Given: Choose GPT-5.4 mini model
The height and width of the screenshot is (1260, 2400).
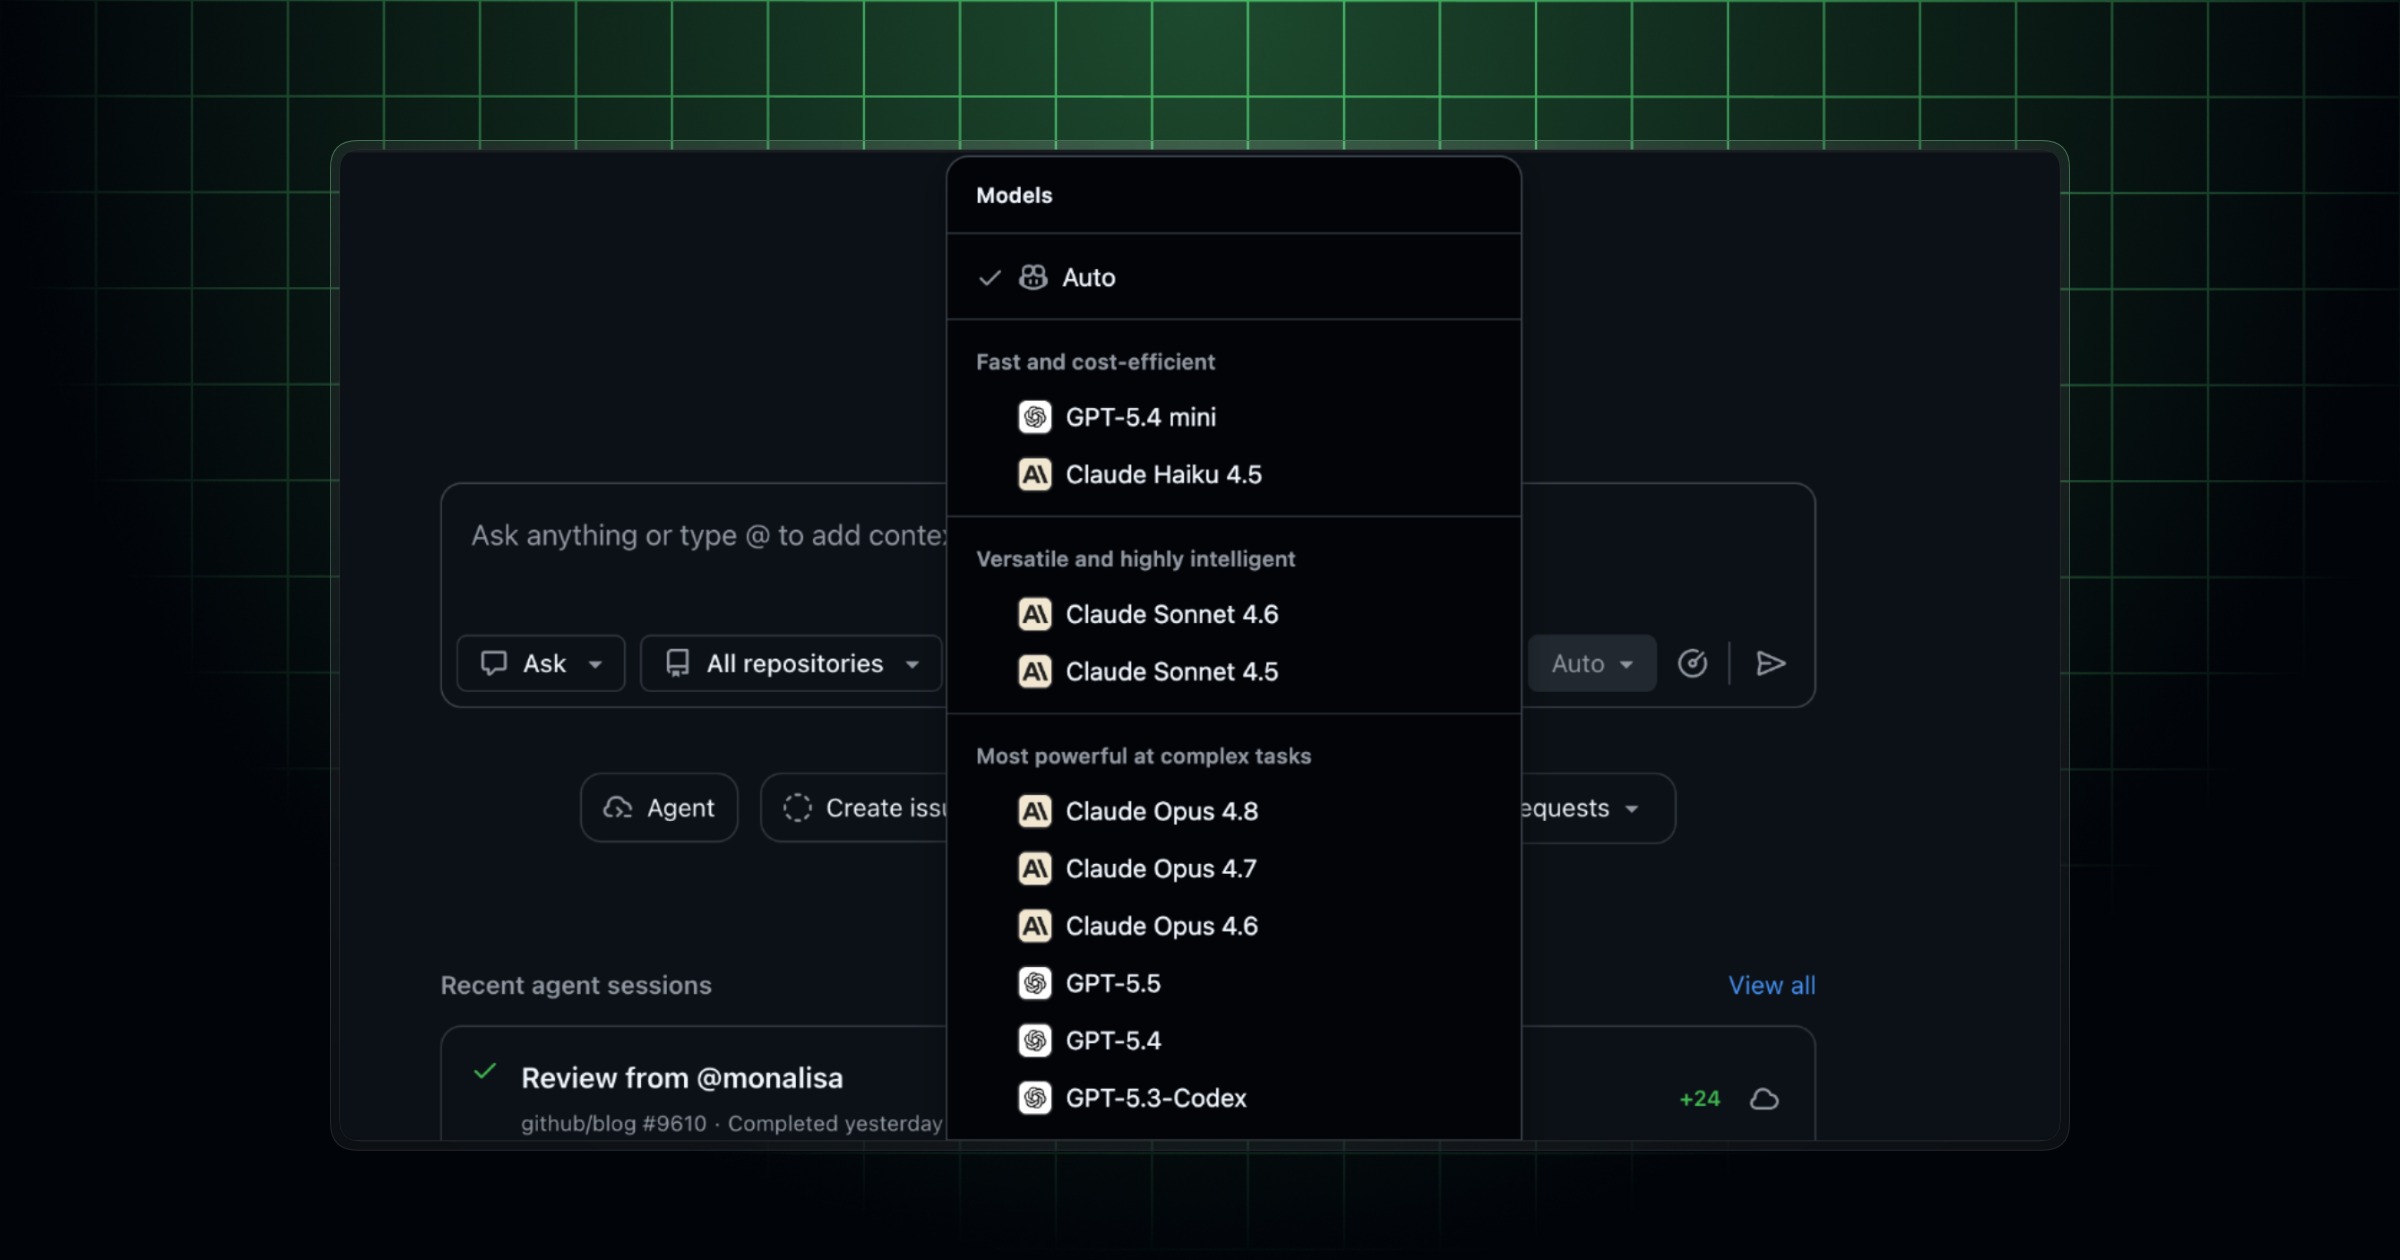Looking at the screenshot, I should (1234, 417).
